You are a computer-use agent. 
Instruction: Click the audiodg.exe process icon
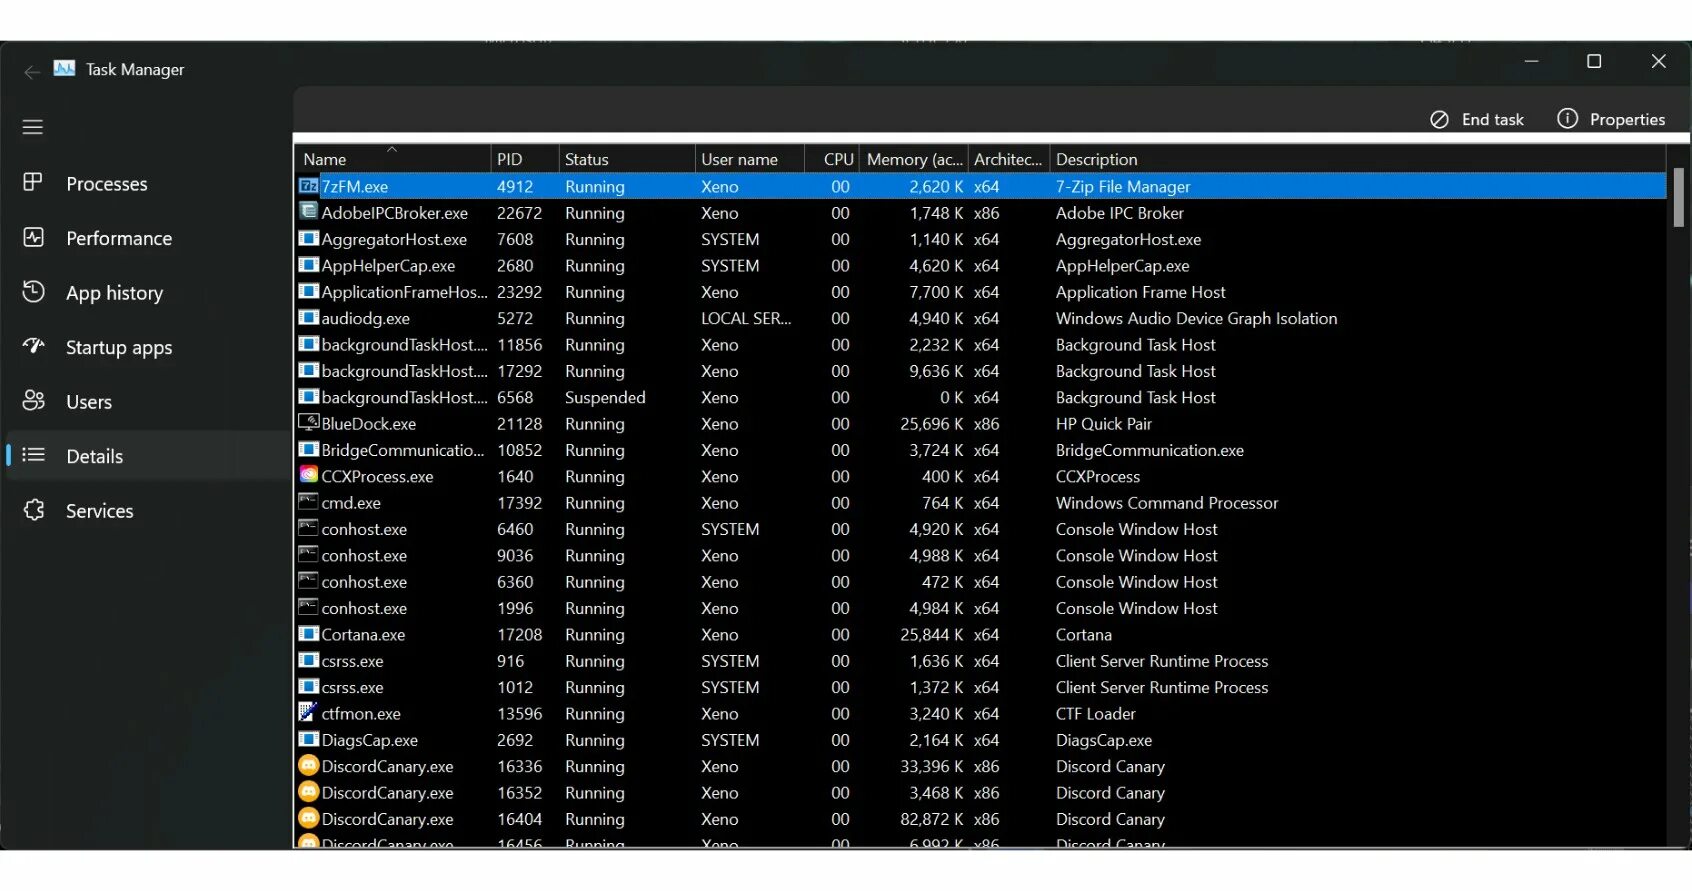click(309, 317)
